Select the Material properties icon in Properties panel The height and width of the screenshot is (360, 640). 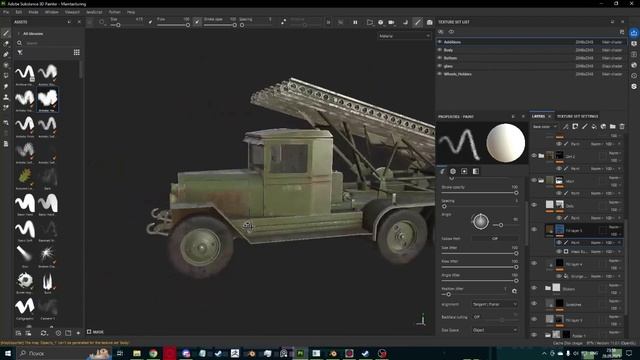(476, 171)
